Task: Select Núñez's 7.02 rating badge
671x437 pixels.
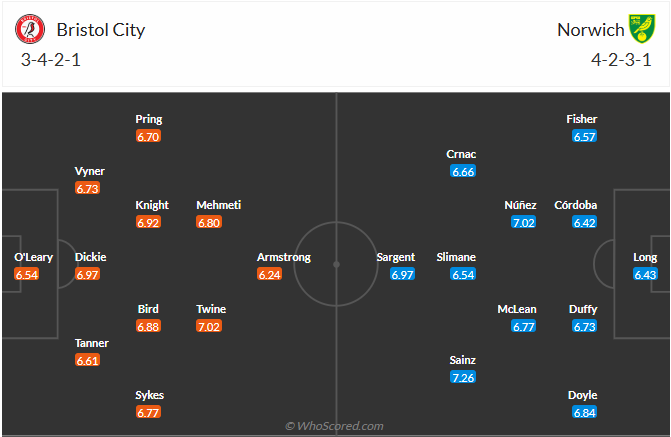Action: click(x=523, y=222)
